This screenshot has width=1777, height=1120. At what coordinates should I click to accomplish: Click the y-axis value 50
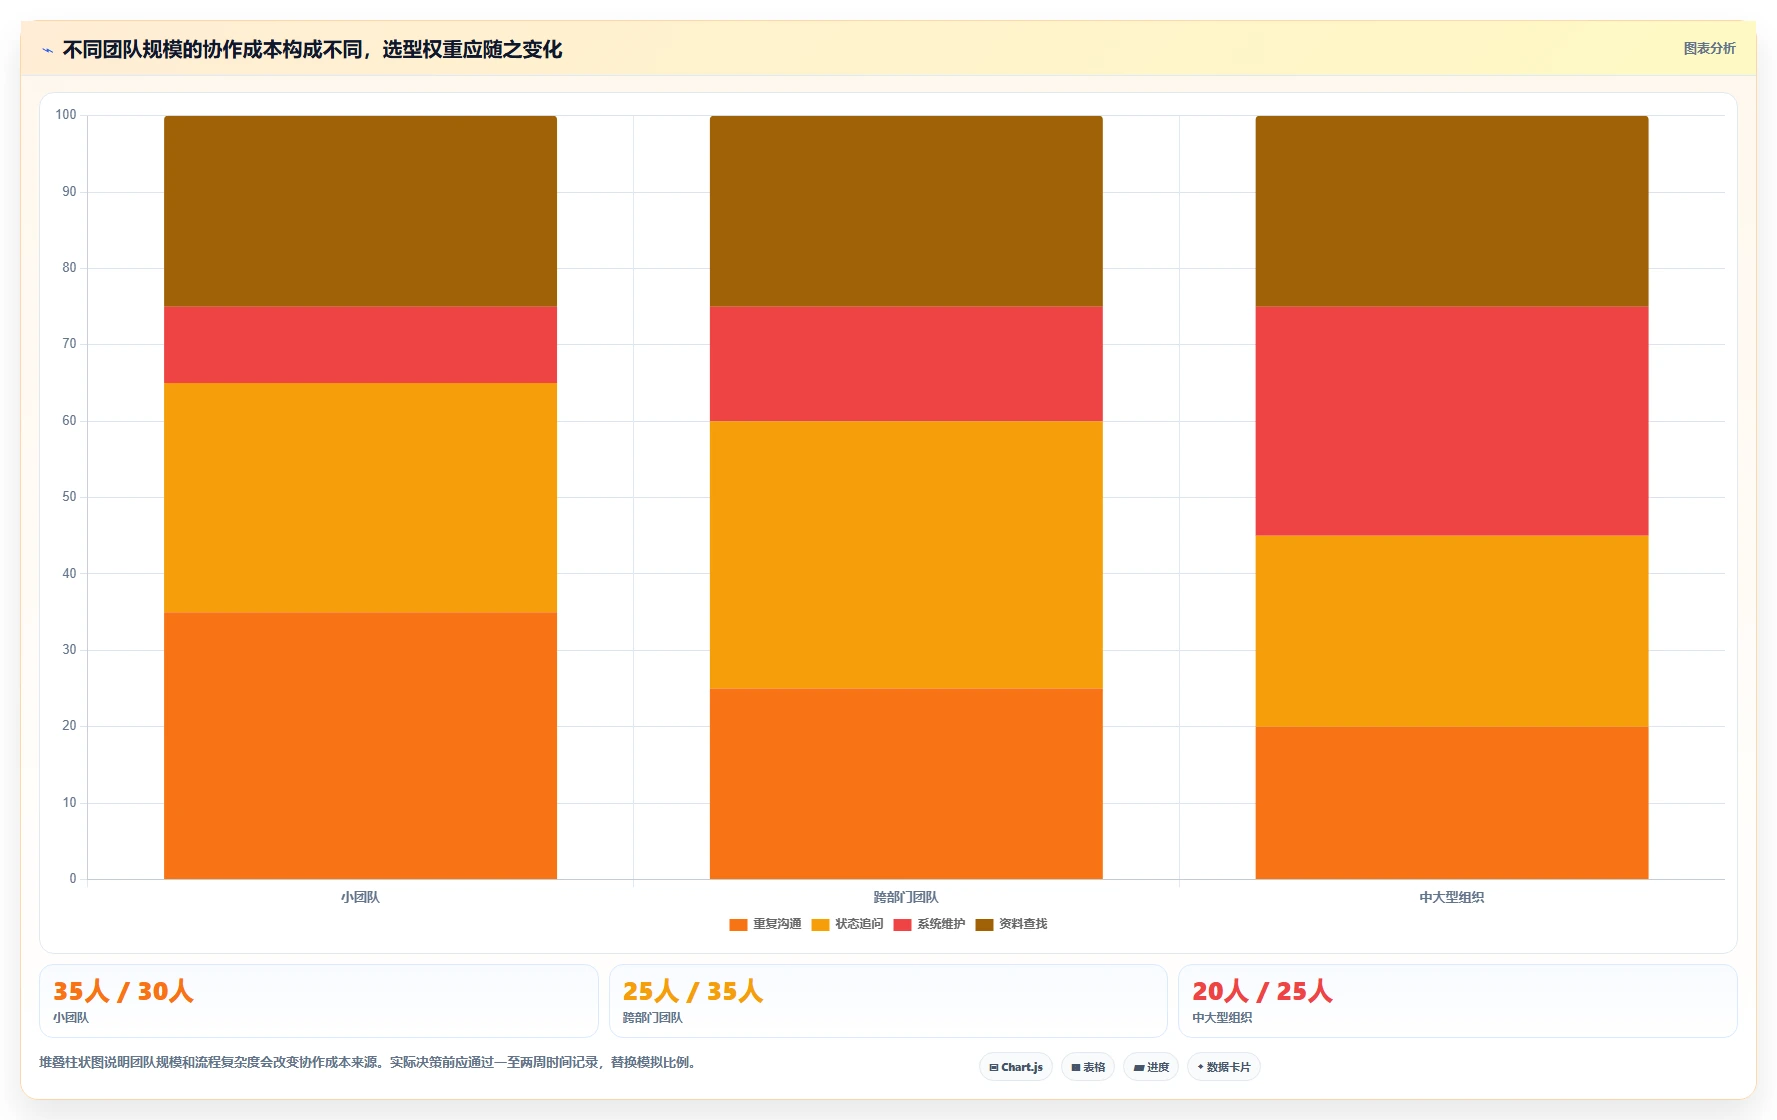tap(69, 497)
